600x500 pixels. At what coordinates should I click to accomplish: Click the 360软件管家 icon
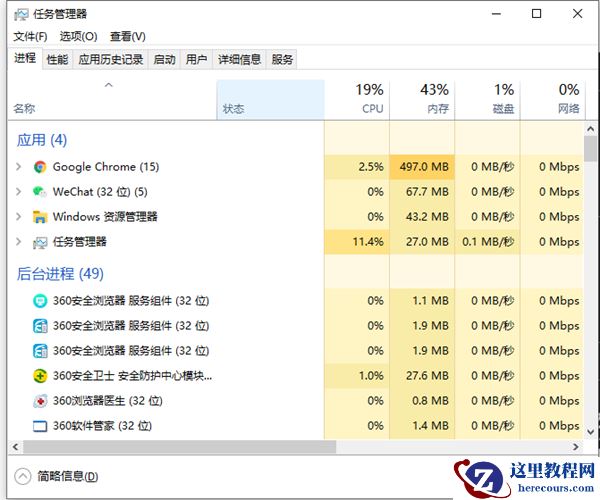pyautogui.click(x=40, y=426)
